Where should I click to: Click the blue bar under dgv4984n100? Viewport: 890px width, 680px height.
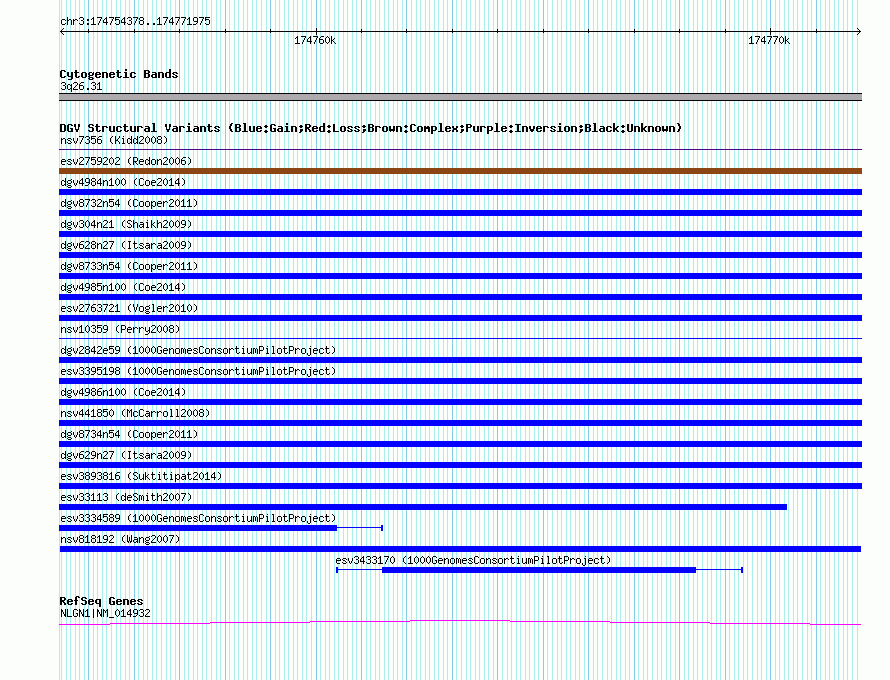click(460, 192)
